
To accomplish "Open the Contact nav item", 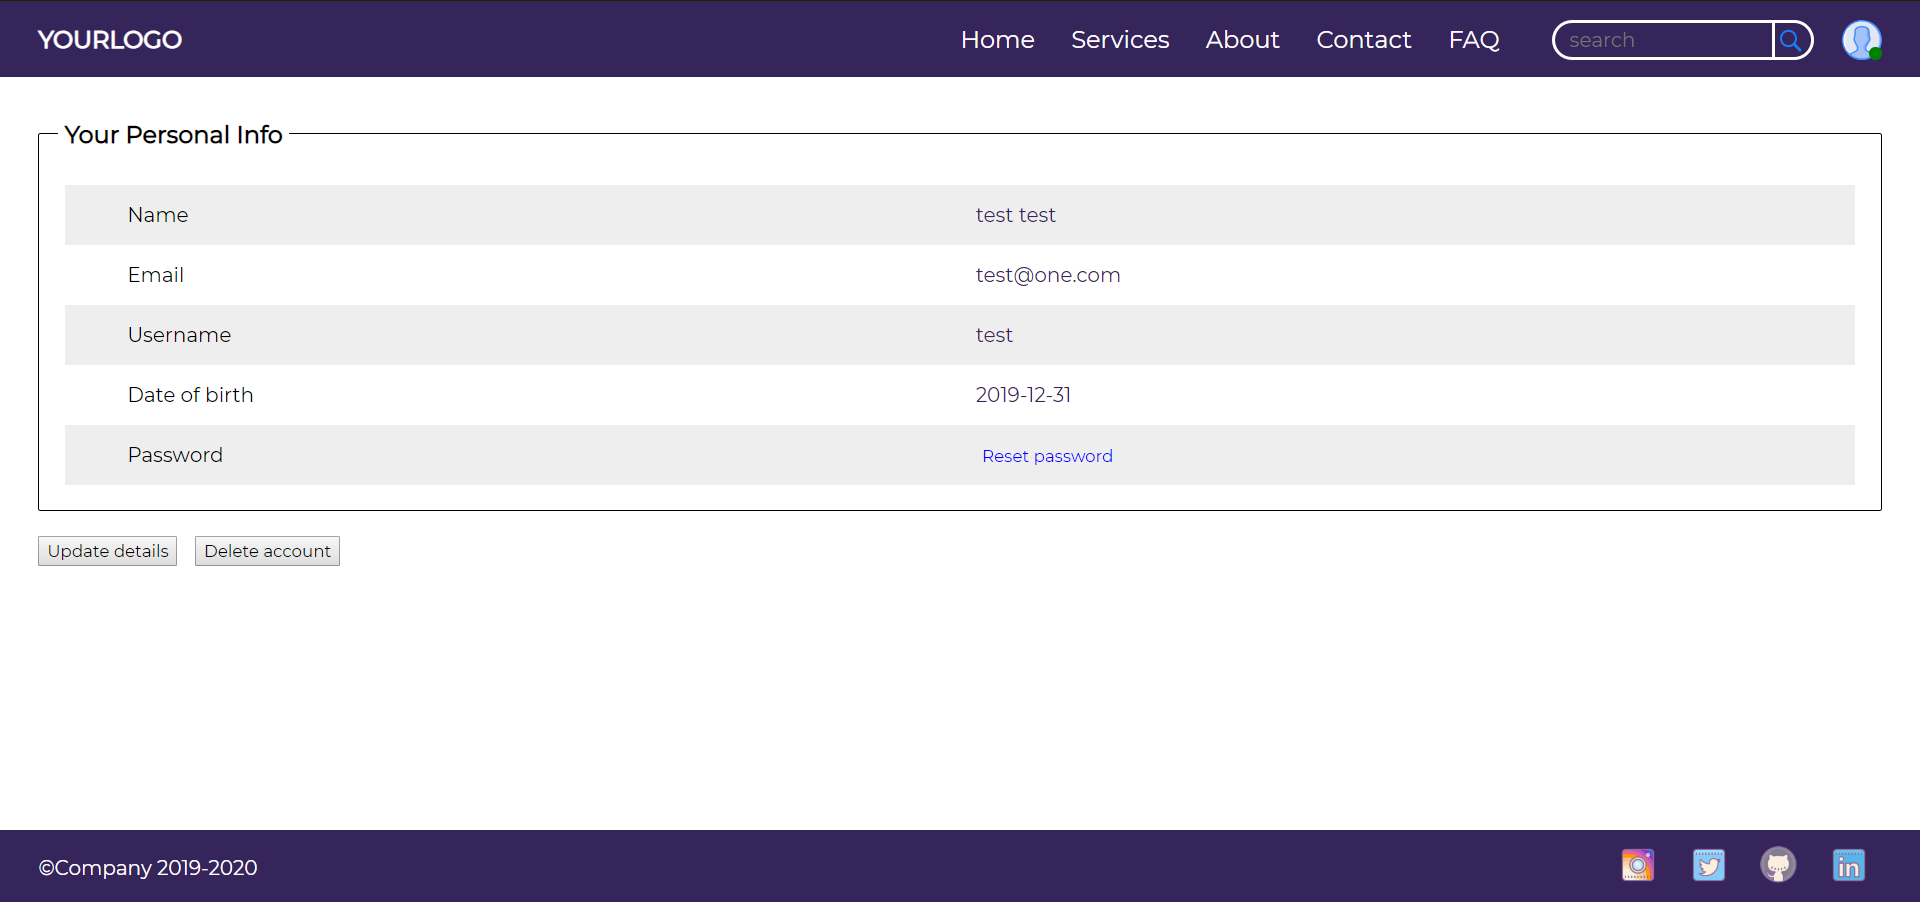I will (1363, 40).
